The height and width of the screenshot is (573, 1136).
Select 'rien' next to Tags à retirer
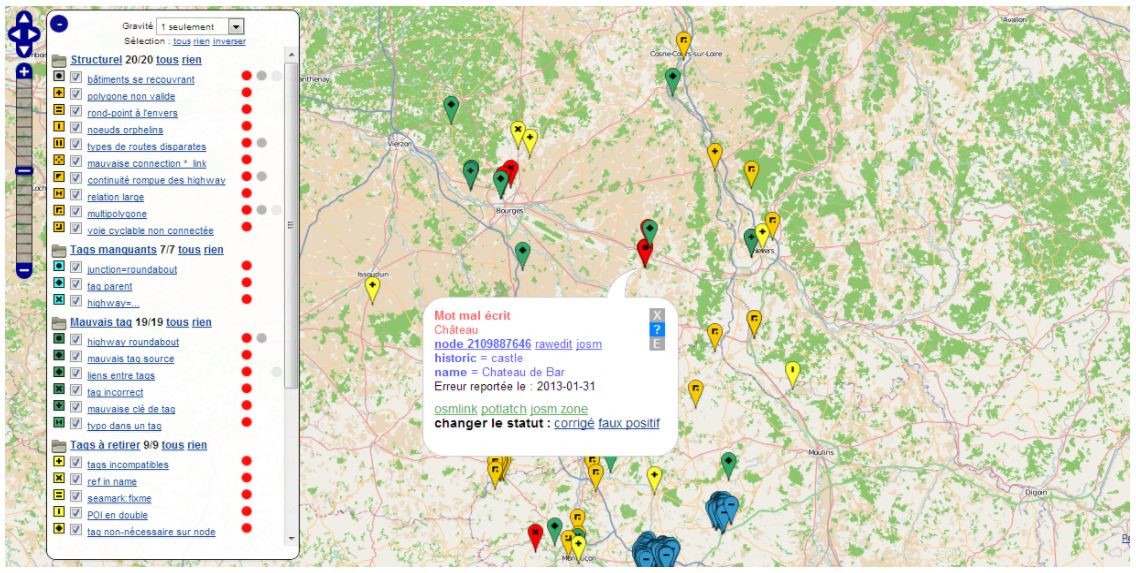[x=197, y=445]
